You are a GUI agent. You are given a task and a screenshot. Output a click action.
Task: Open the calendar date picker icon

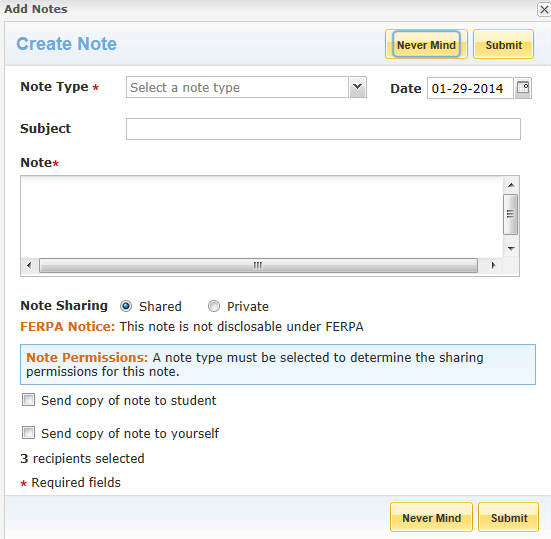click(x=523, y=88)
